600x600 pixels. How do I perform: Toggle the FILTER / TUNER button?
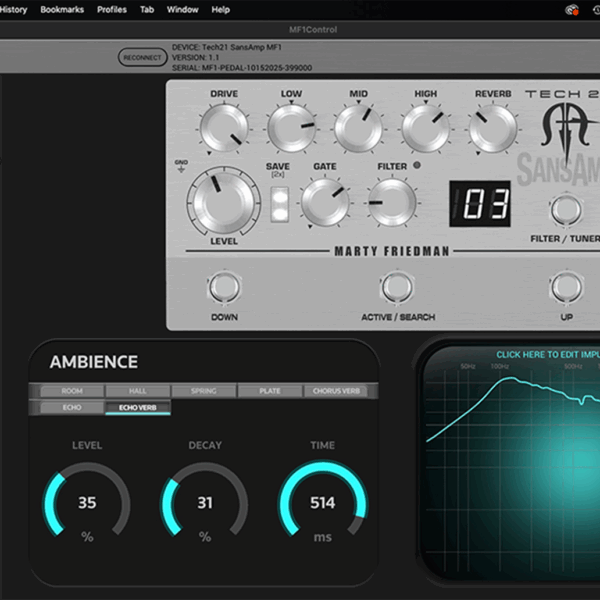(x=566, y=209)
